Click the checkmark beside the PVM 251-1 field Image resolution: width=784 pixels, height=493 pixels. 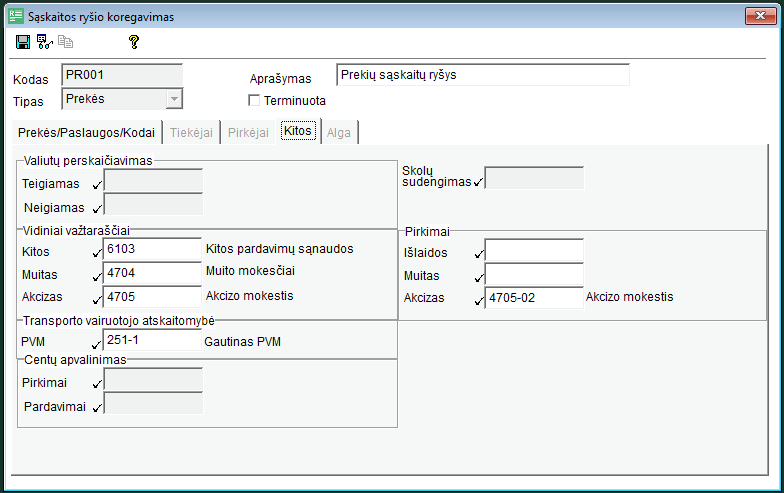click(97, 344)
